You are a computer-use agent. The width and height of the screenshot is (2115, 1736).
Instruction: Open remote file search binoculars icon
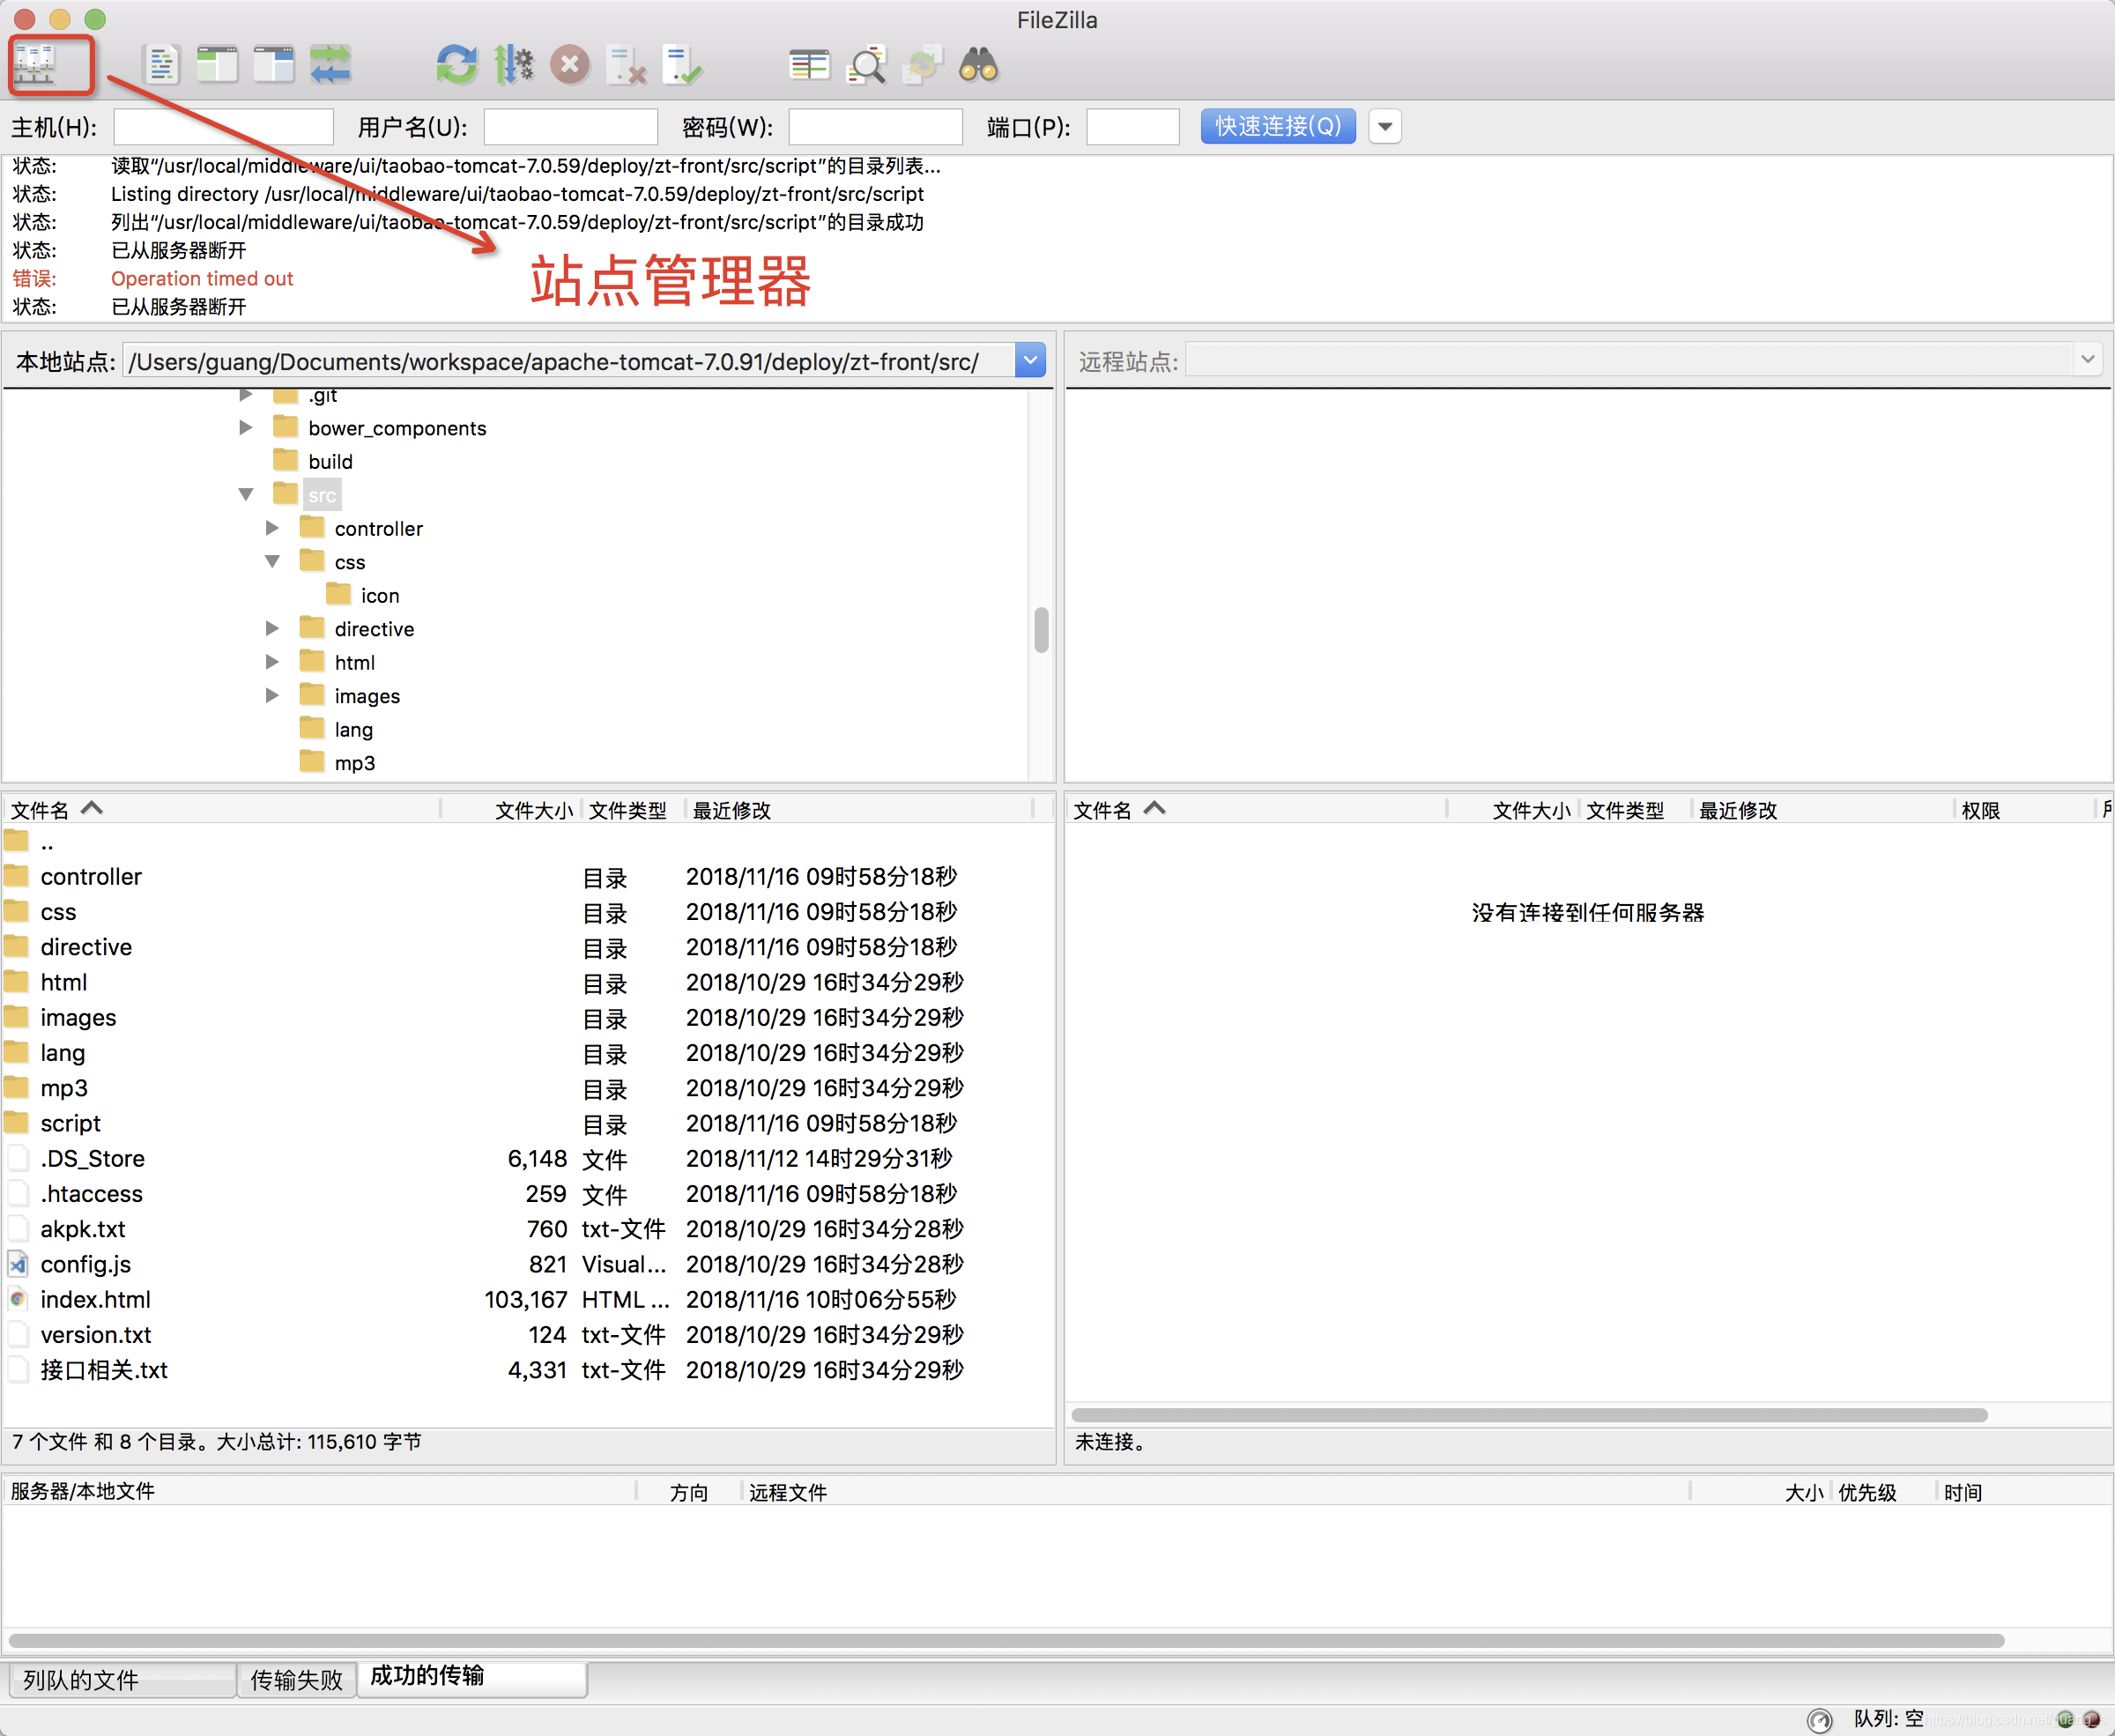979,64
